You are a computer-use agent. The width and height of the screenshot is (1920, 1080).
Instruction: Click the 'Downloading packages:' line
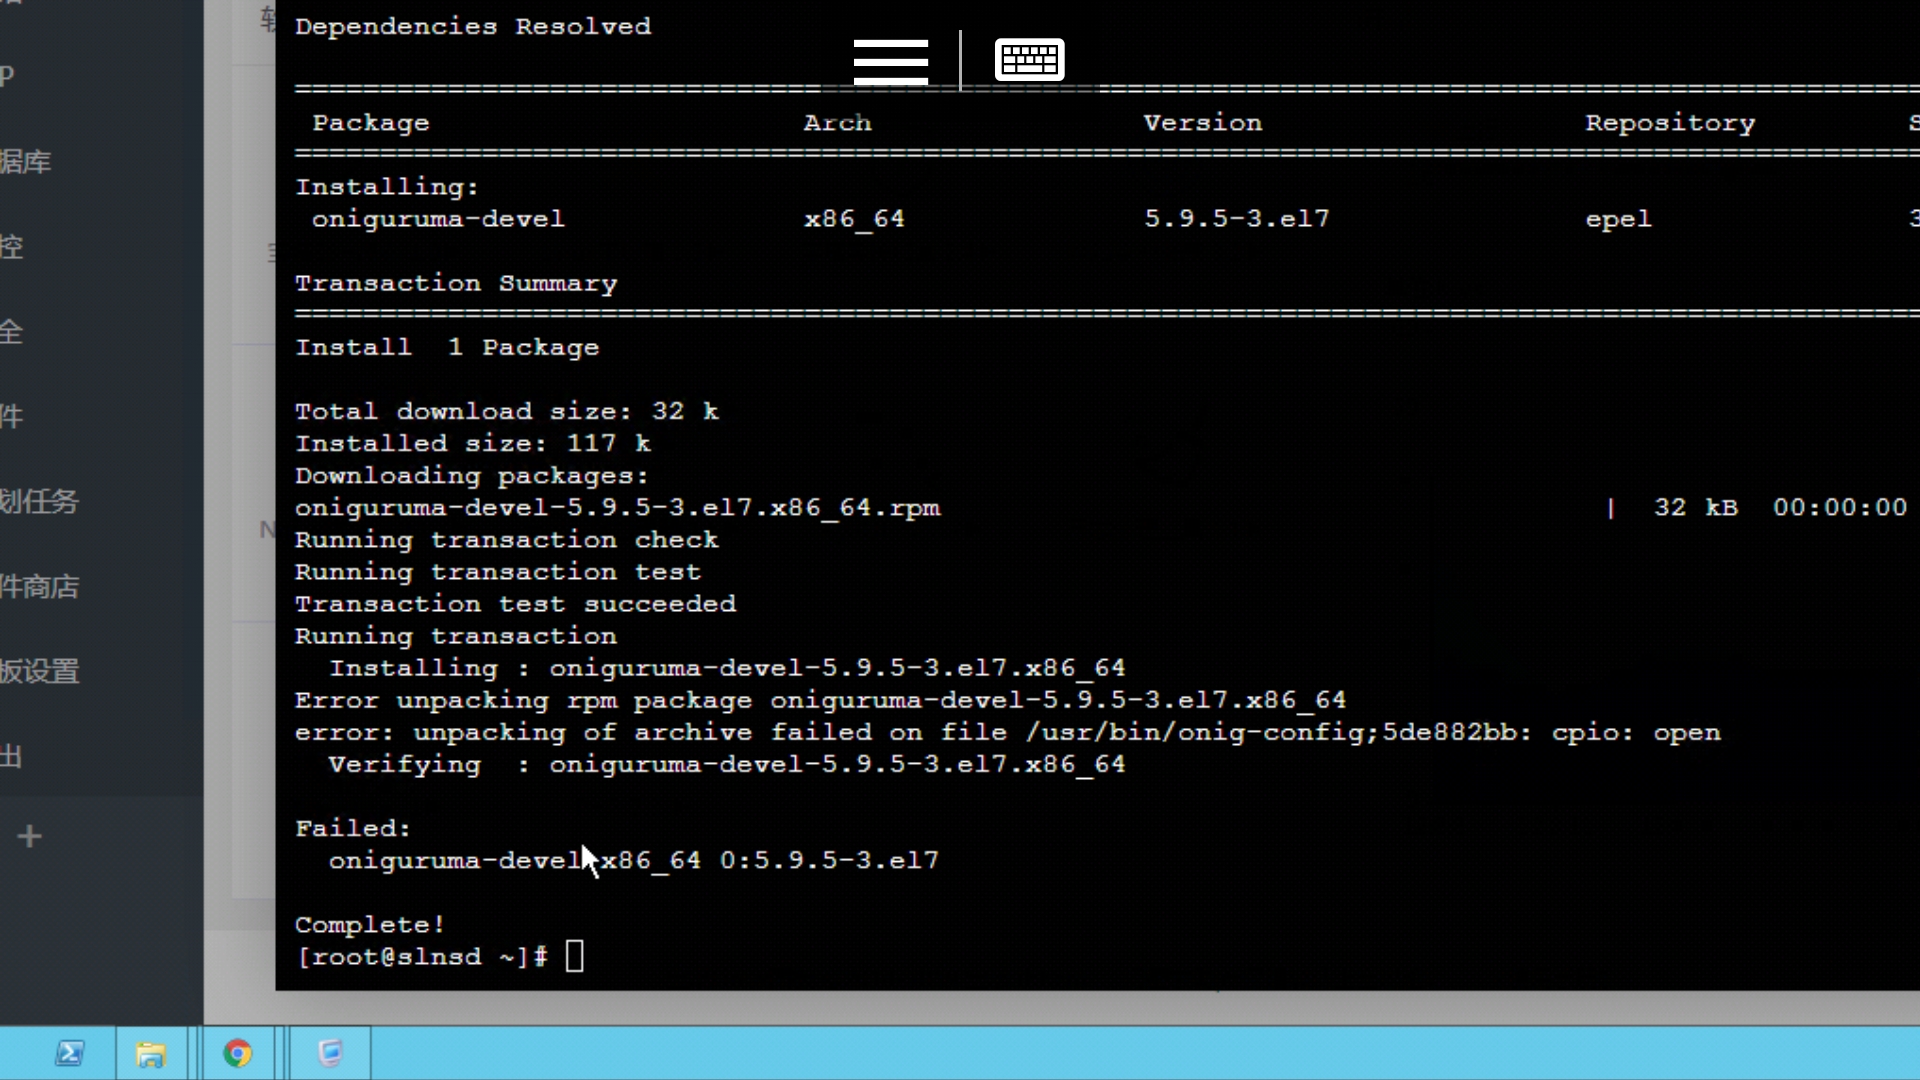point(472,476)
